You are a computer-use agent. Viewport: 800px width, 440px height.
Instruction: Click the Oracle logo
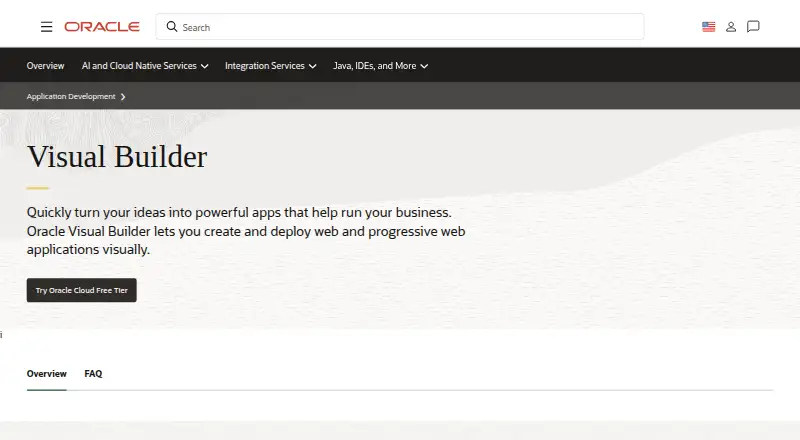102,27
